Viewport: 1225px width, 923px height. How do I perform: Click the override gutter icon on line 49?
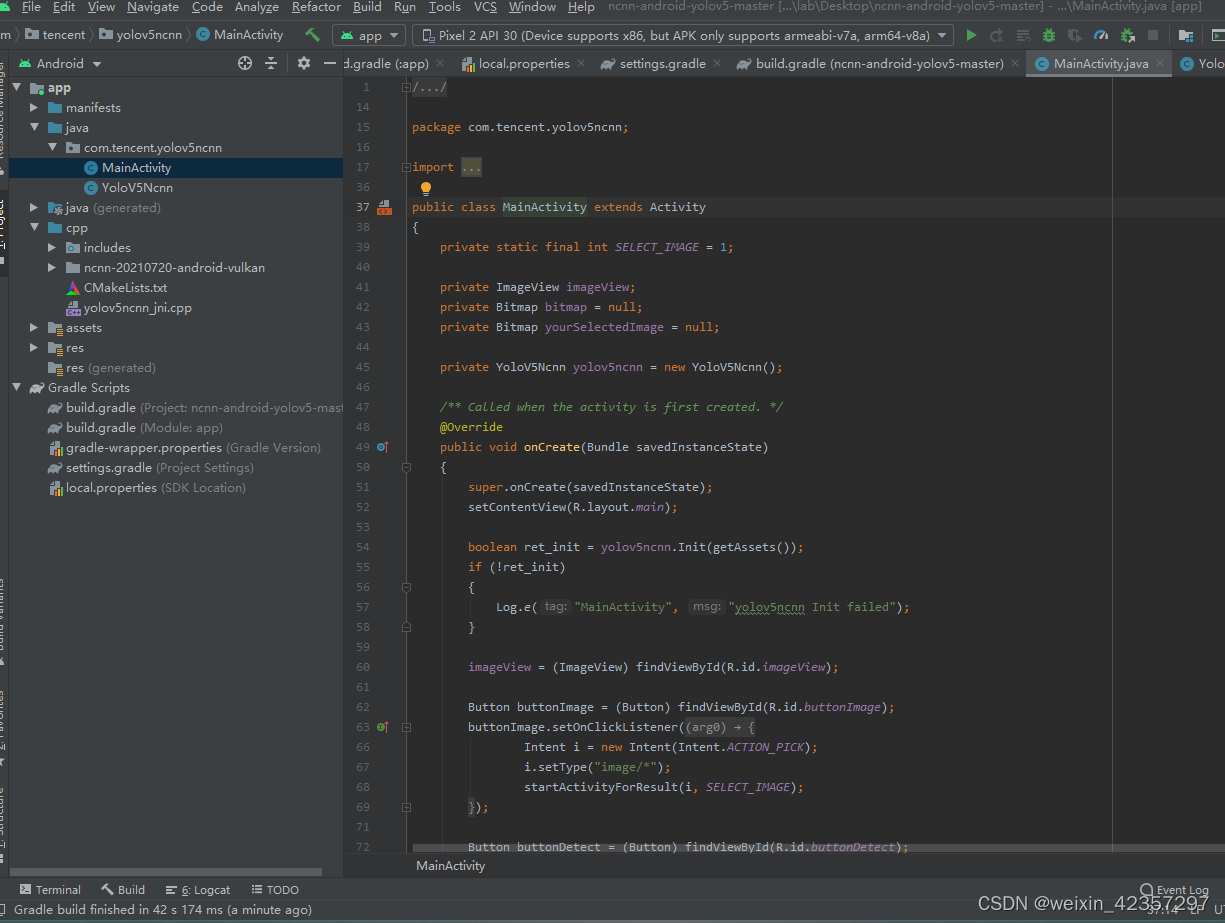pos(382,447)
